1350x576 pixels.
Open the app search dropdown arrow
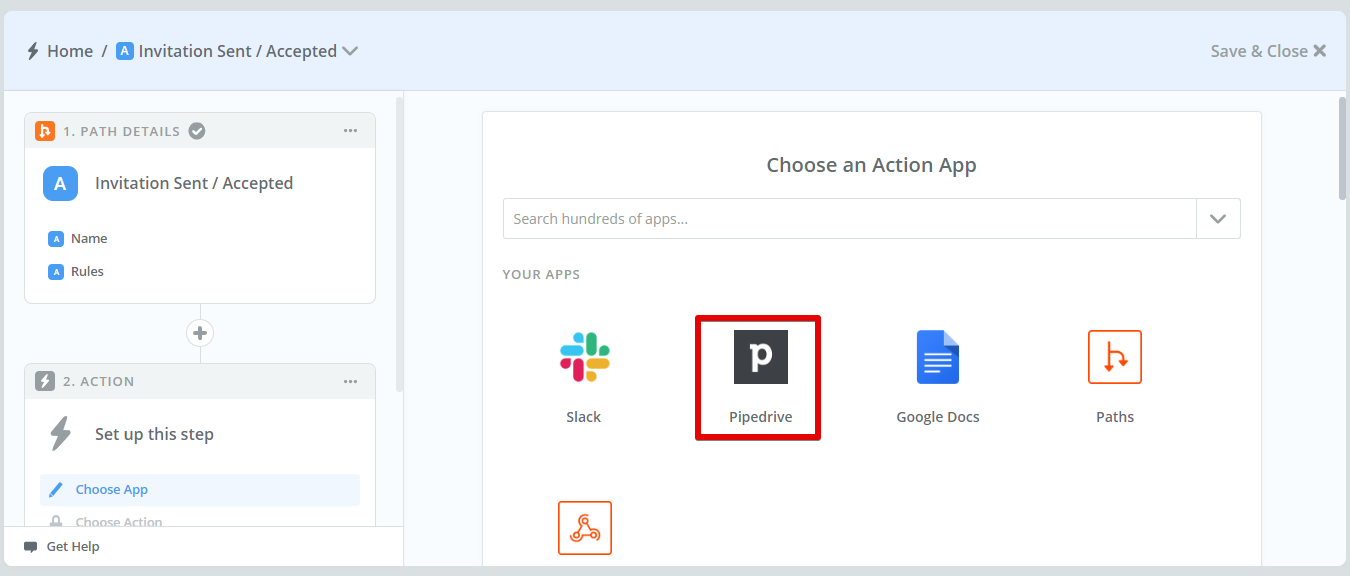tap(1218, 218)
